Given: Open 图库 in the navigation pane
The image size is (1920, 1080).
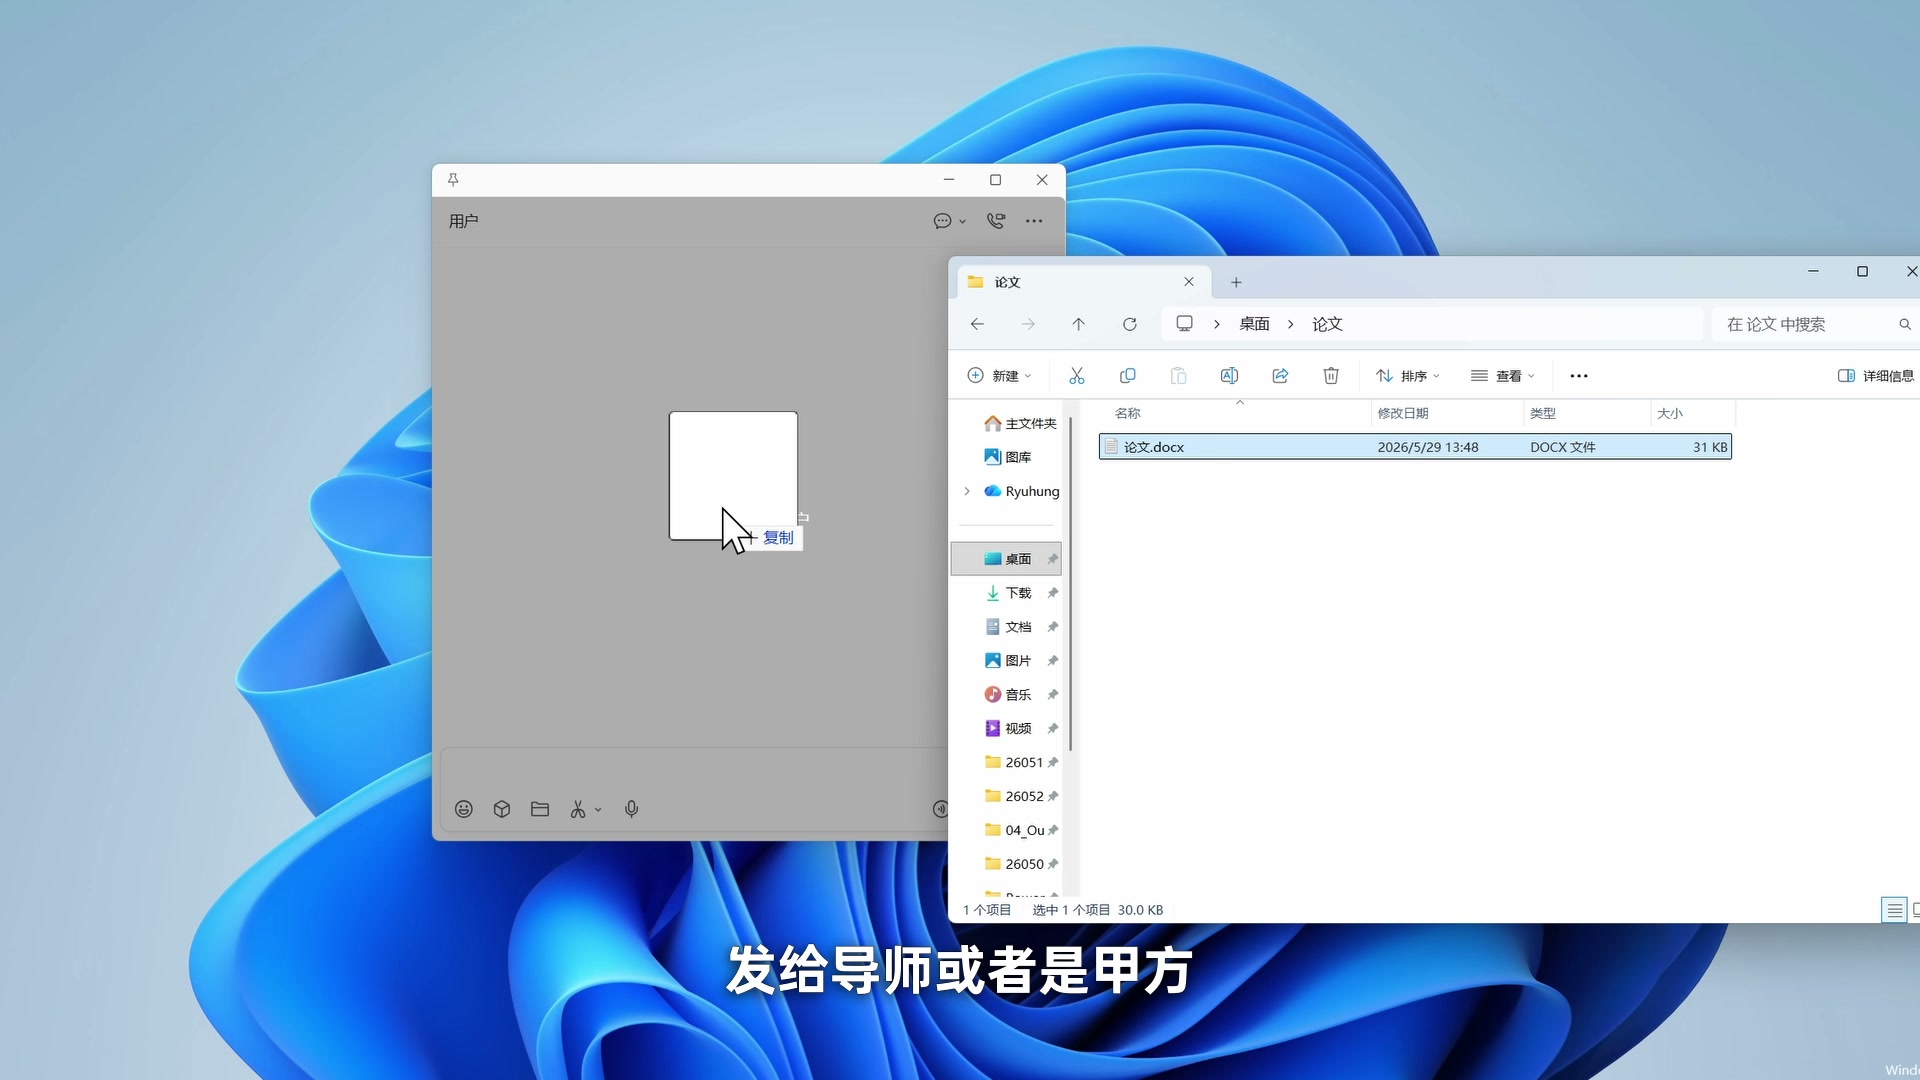Looking at the screenshot, I should click(1008, 457).
